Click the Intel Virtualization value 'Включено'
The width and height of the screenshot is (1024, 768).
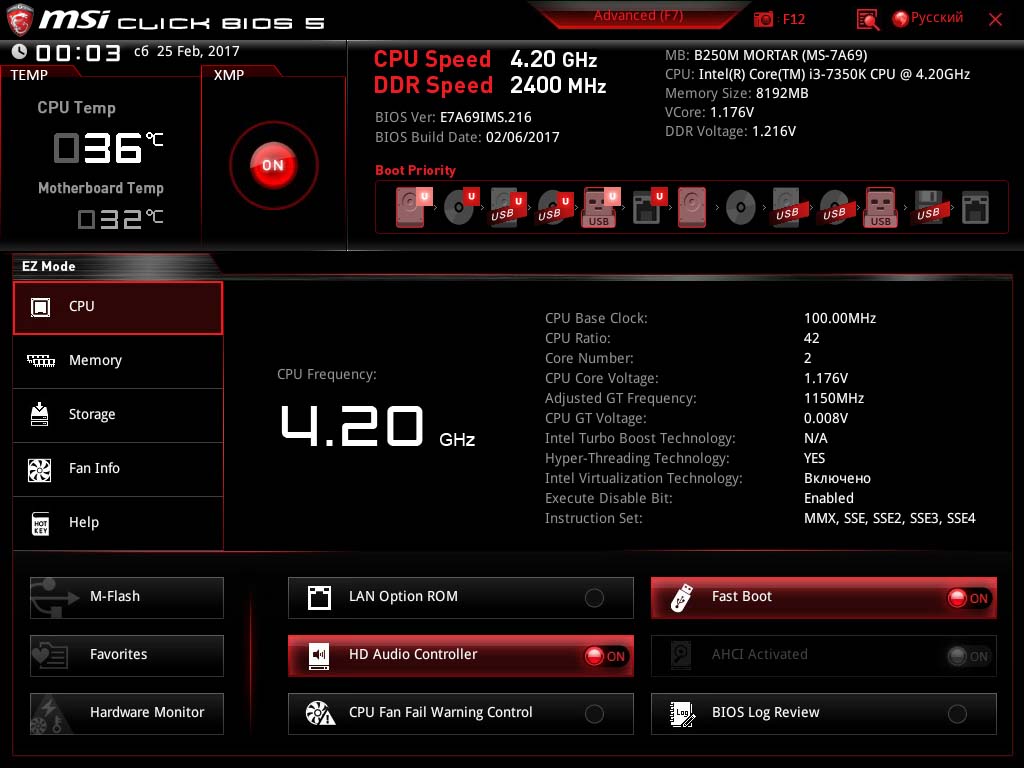coord(837,479)
